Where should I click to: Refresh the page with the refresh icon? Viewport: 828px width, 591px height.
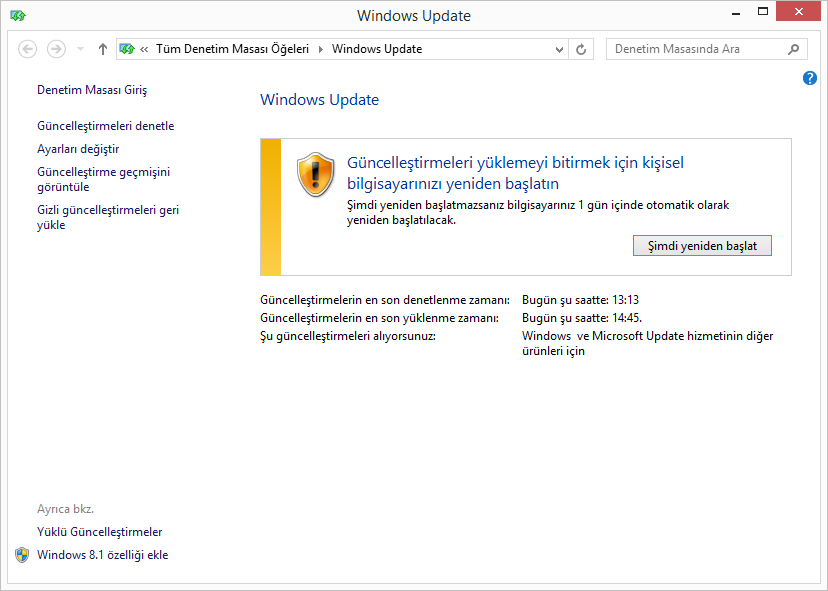581,49
